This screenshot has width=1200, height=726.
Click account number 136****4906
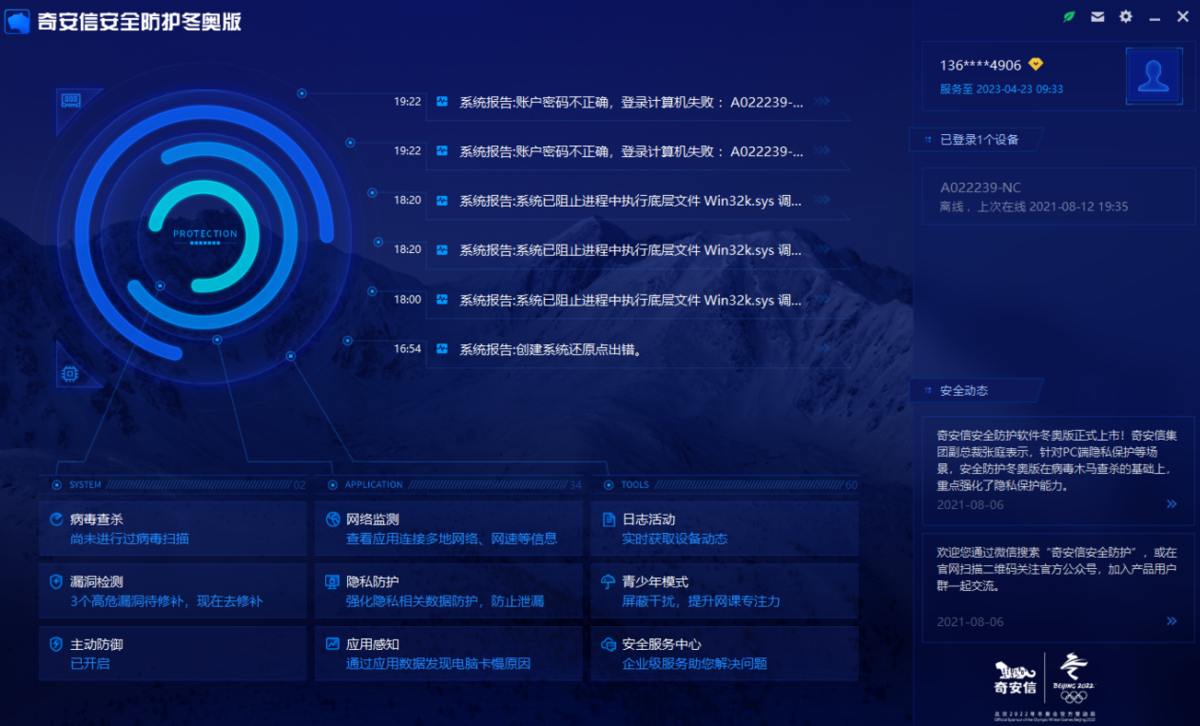980,65
